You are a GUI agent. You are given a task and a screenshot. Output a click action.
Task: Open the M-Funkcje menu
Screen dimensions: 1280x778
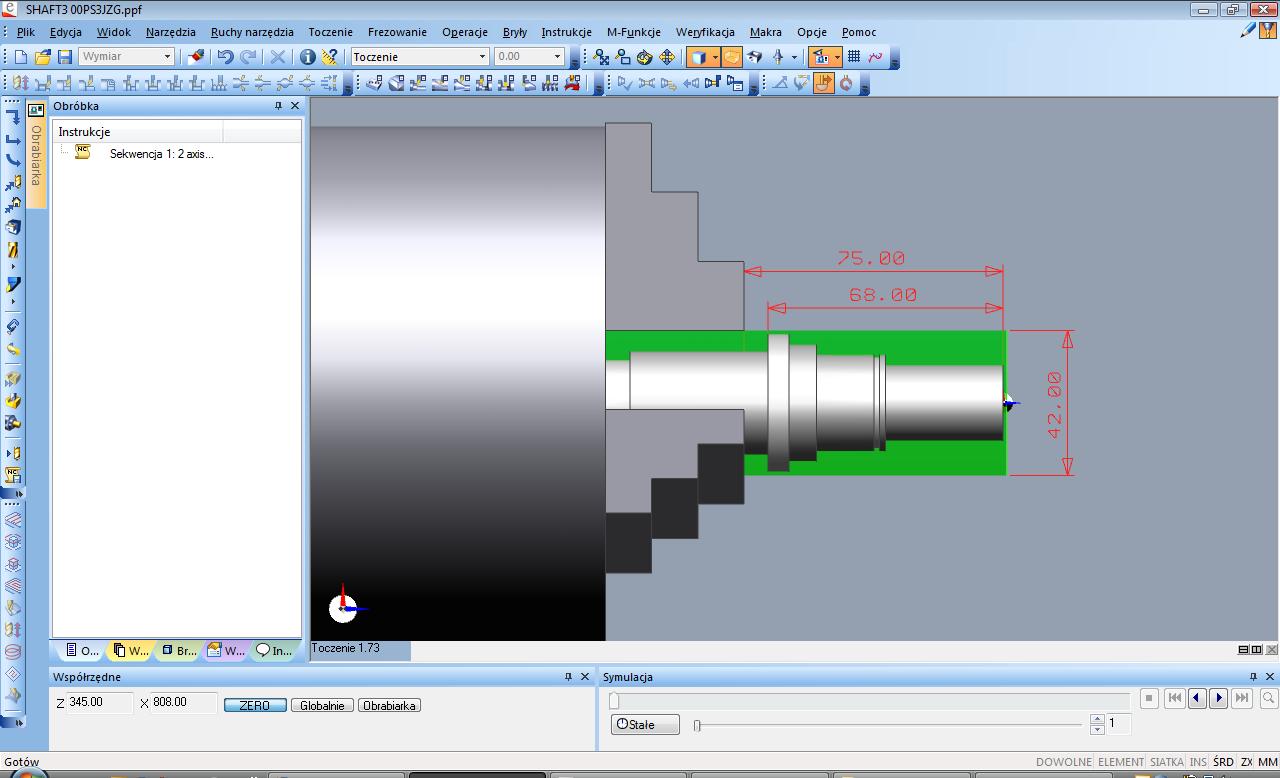click(x=633, y=32)
